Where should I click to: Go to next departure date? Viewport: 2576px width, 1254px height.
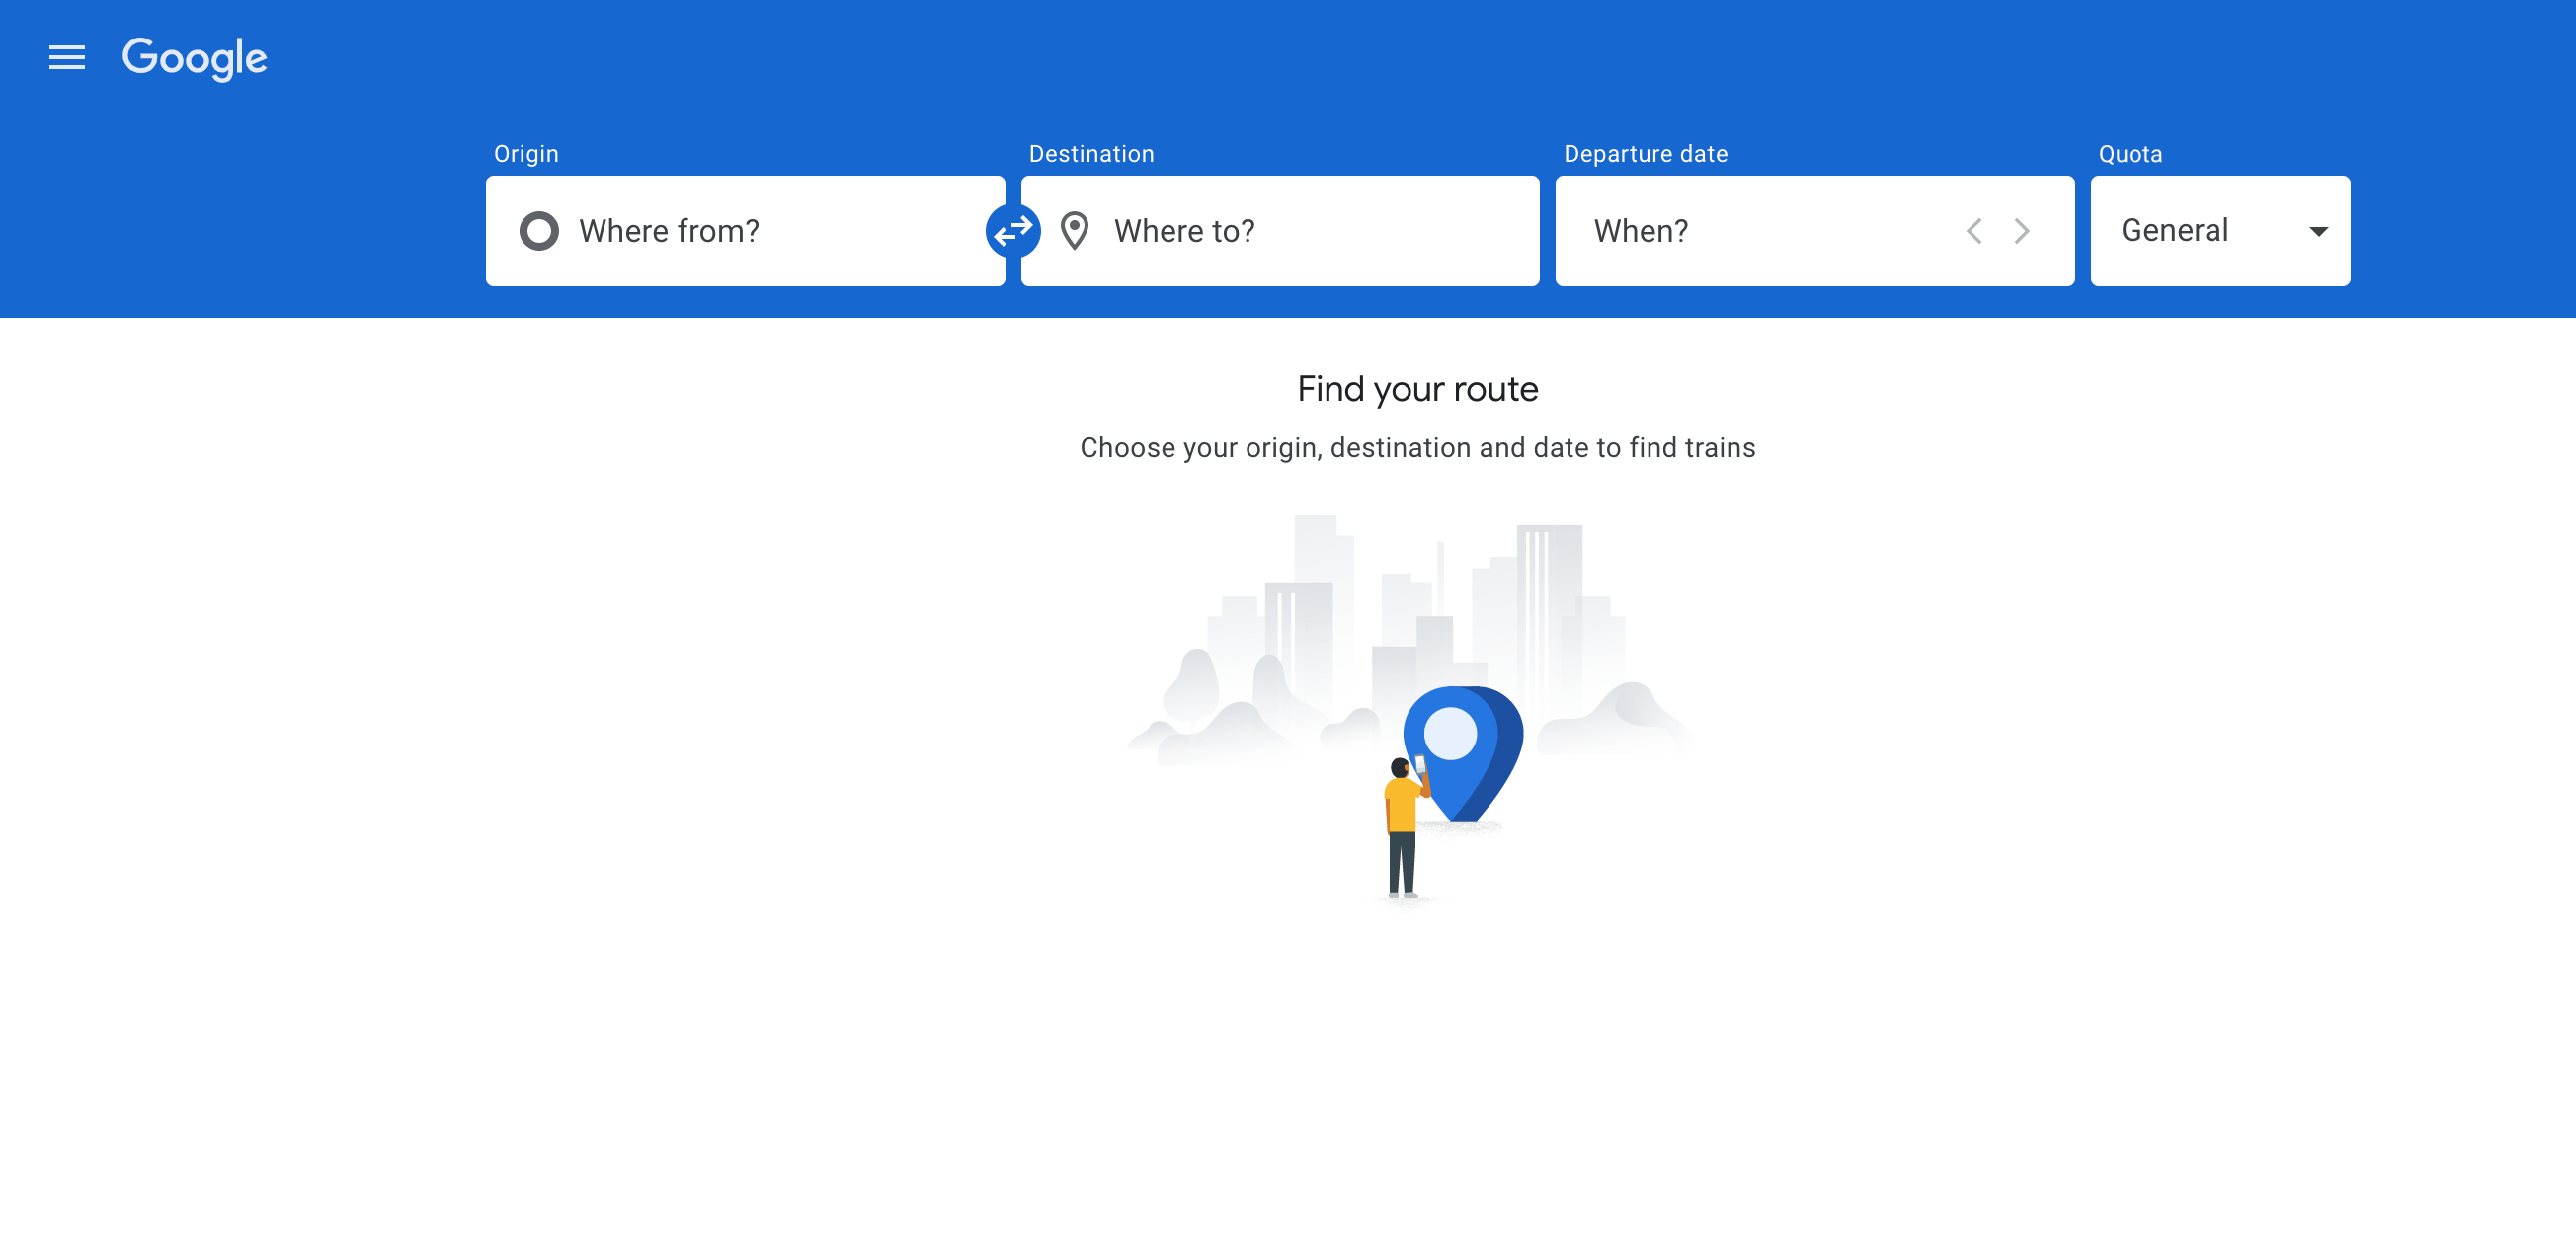(2021, 231)
